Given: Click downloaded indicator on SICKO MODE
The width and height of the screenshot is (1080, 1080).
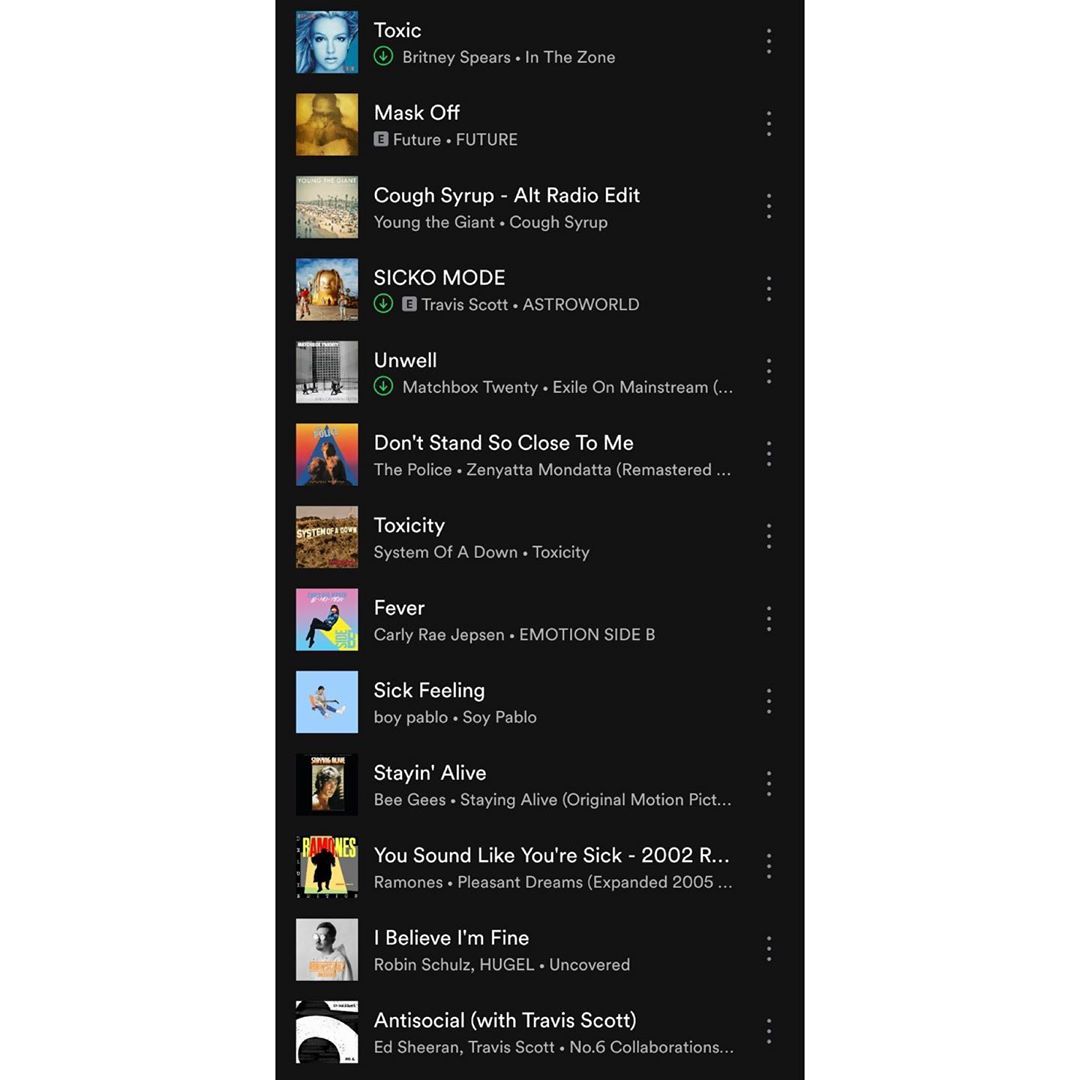Looking at the screenshot, I should (x=384, y=304).
